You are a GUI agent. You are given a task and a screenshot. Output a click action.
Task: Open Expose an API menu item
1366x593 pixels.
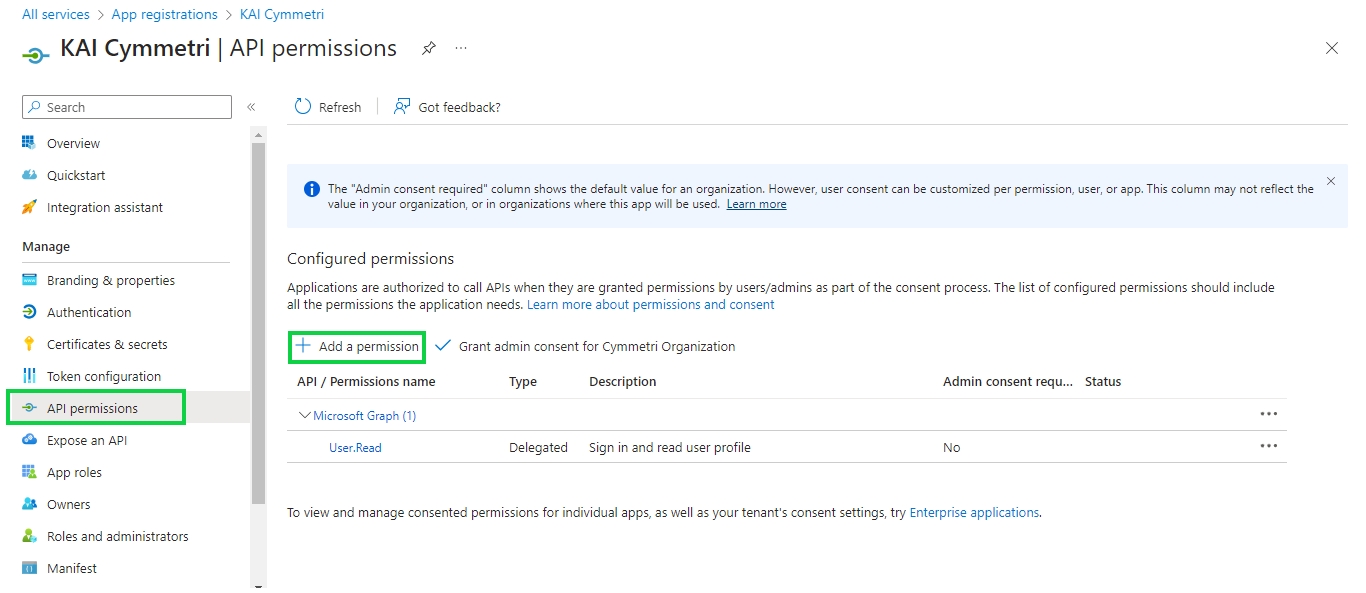pyautogui.click(x=86, y=440)
